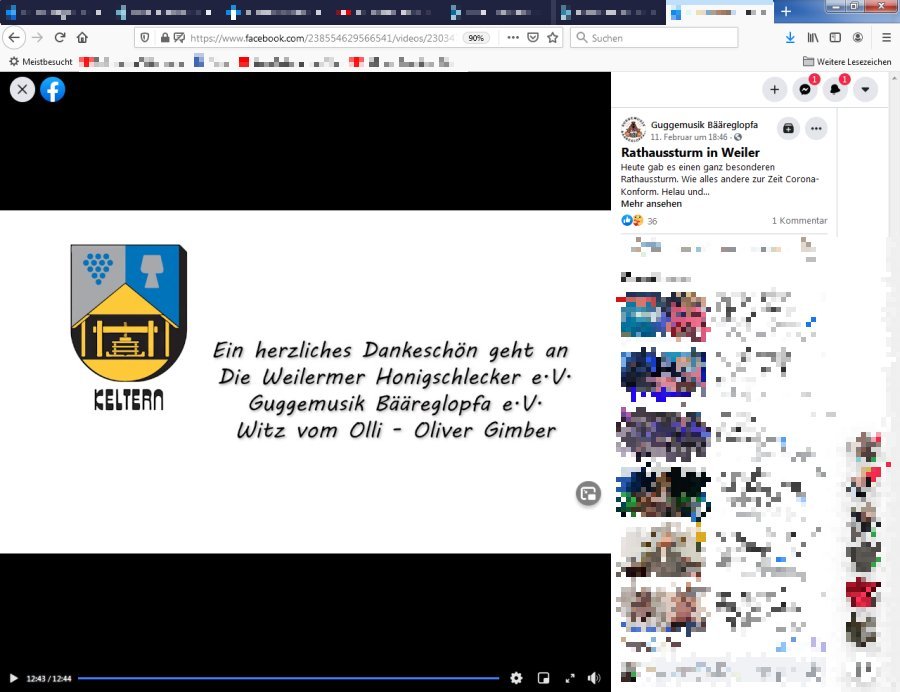Open the browser home page
The height and width of the screenshot is (692, 900).
(82, 38)
